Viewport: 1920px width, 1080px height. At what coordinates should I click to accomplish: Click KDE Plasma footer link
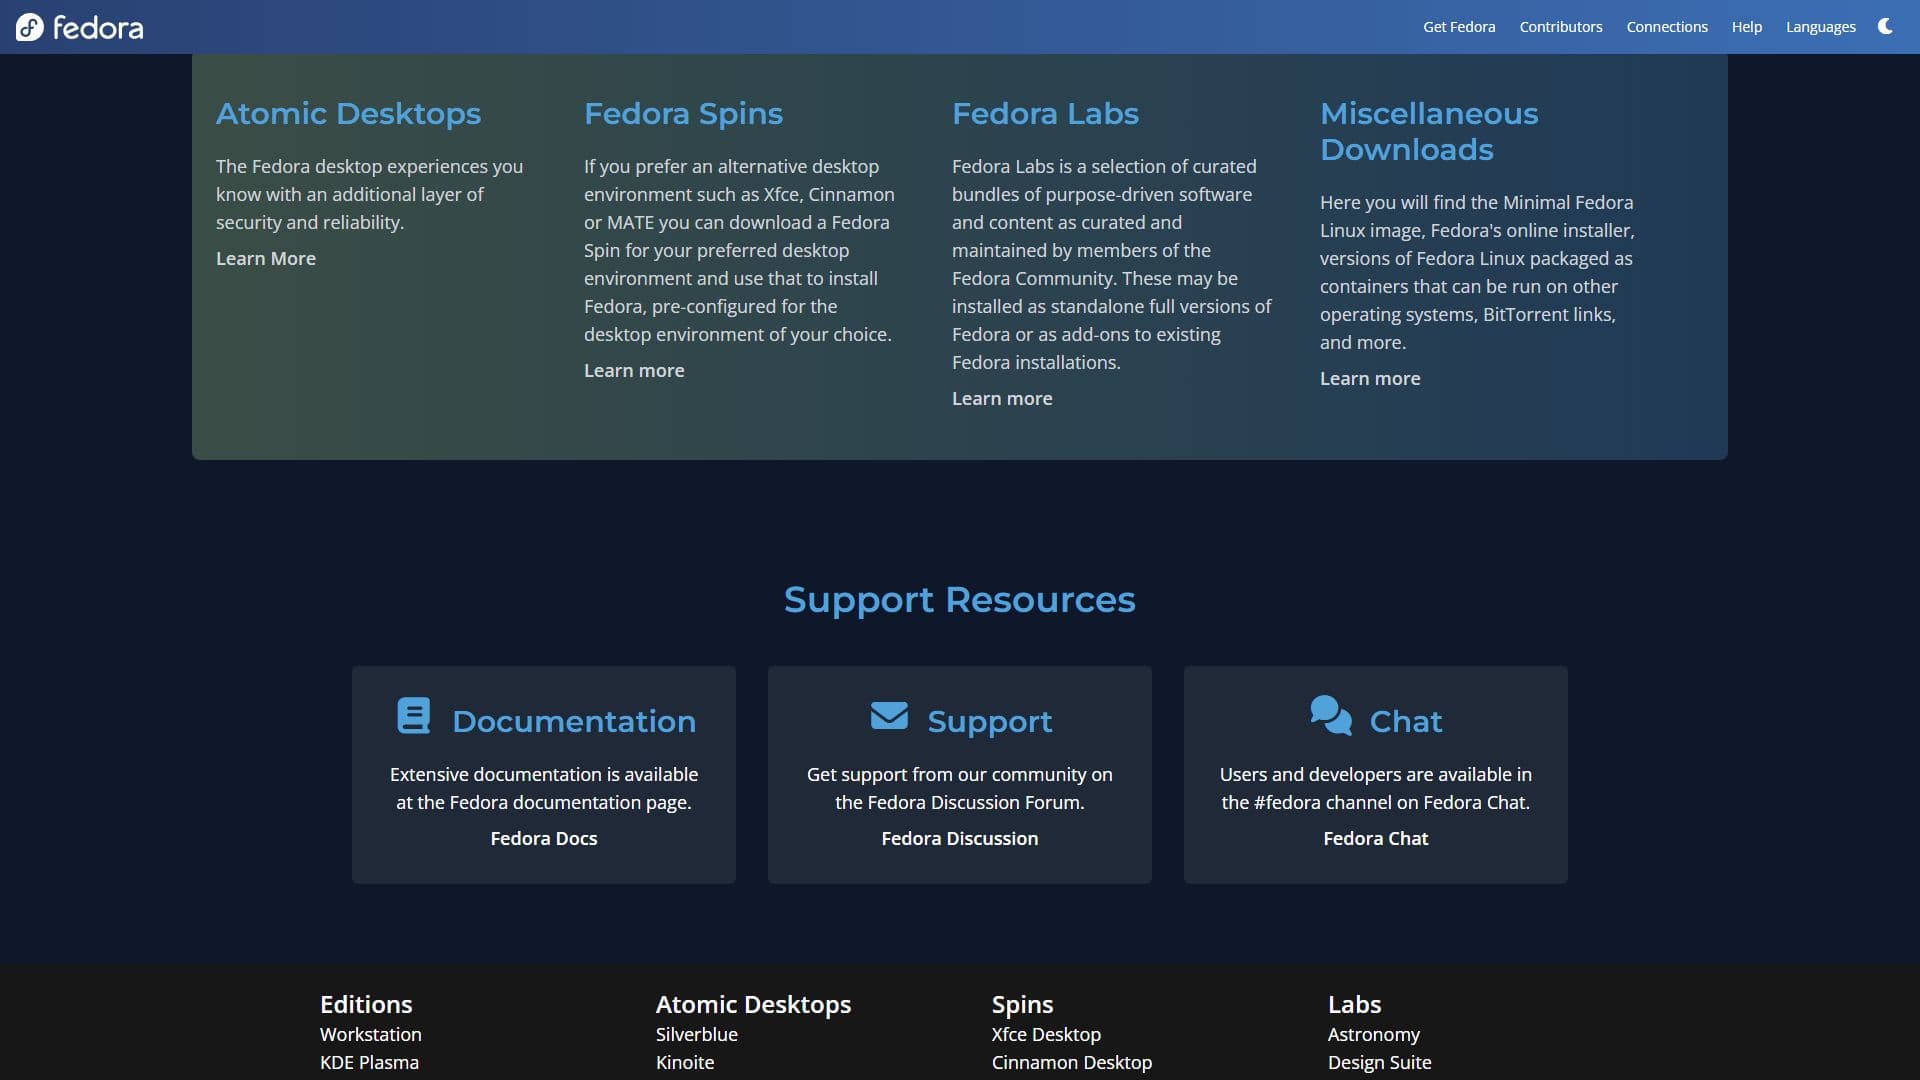point(369,1062)
